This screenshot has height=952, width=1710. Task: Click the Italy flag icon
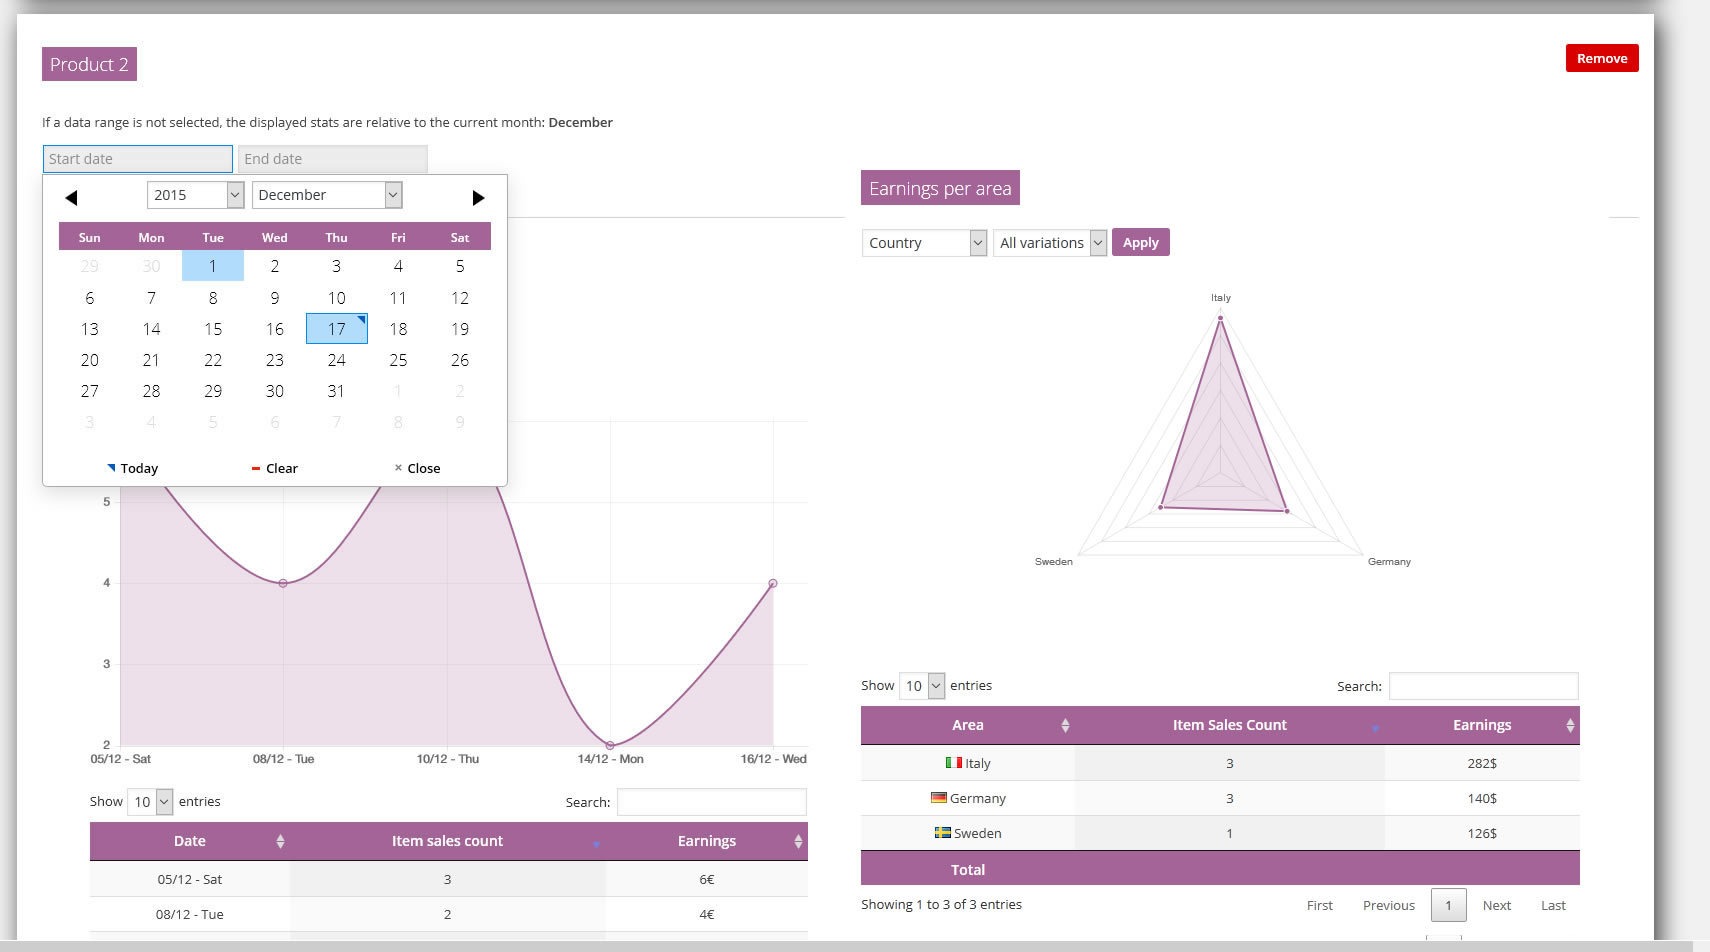953,763
